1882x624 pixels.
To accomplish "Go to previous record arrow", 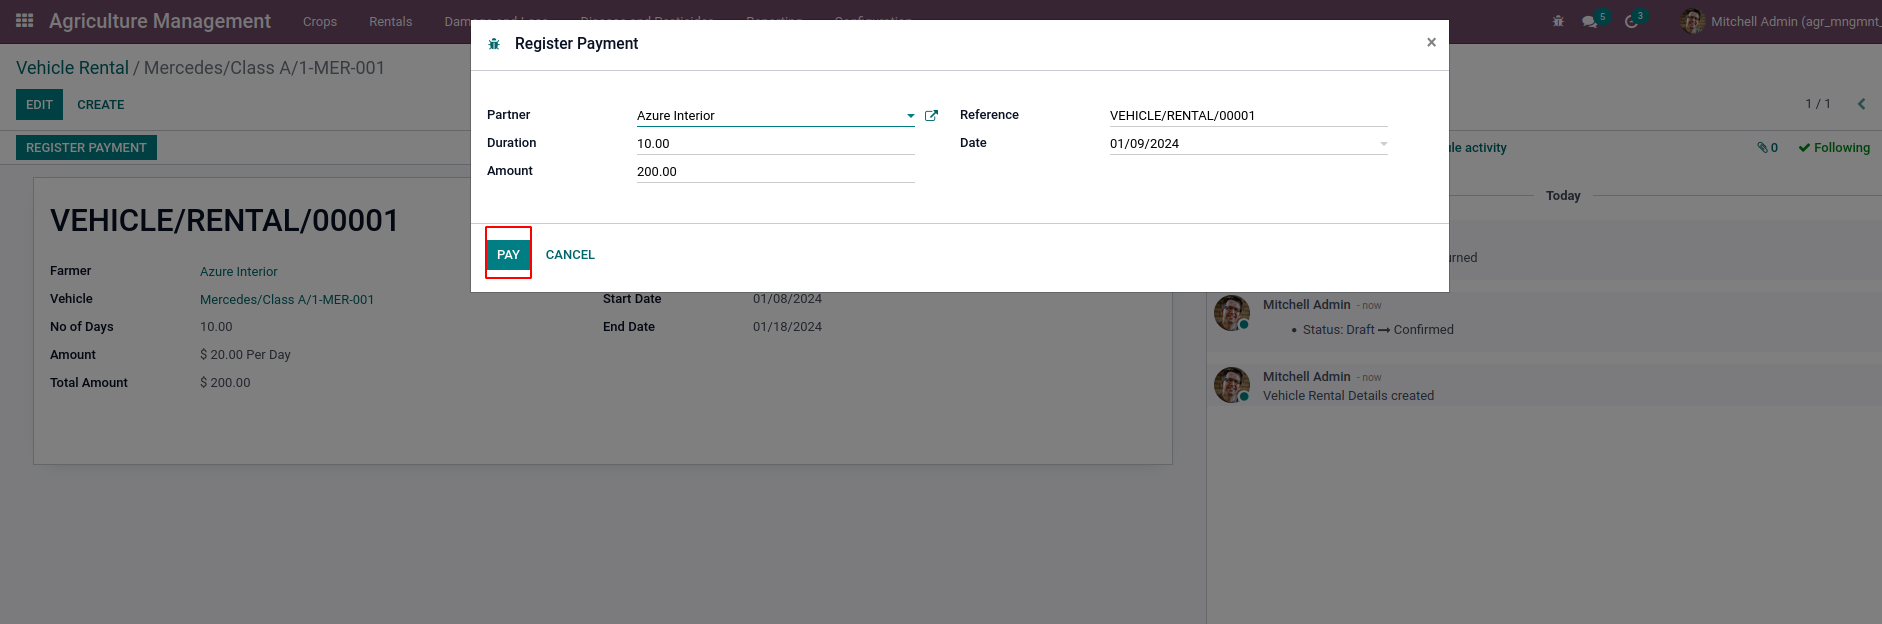I will click(1861, 104).
